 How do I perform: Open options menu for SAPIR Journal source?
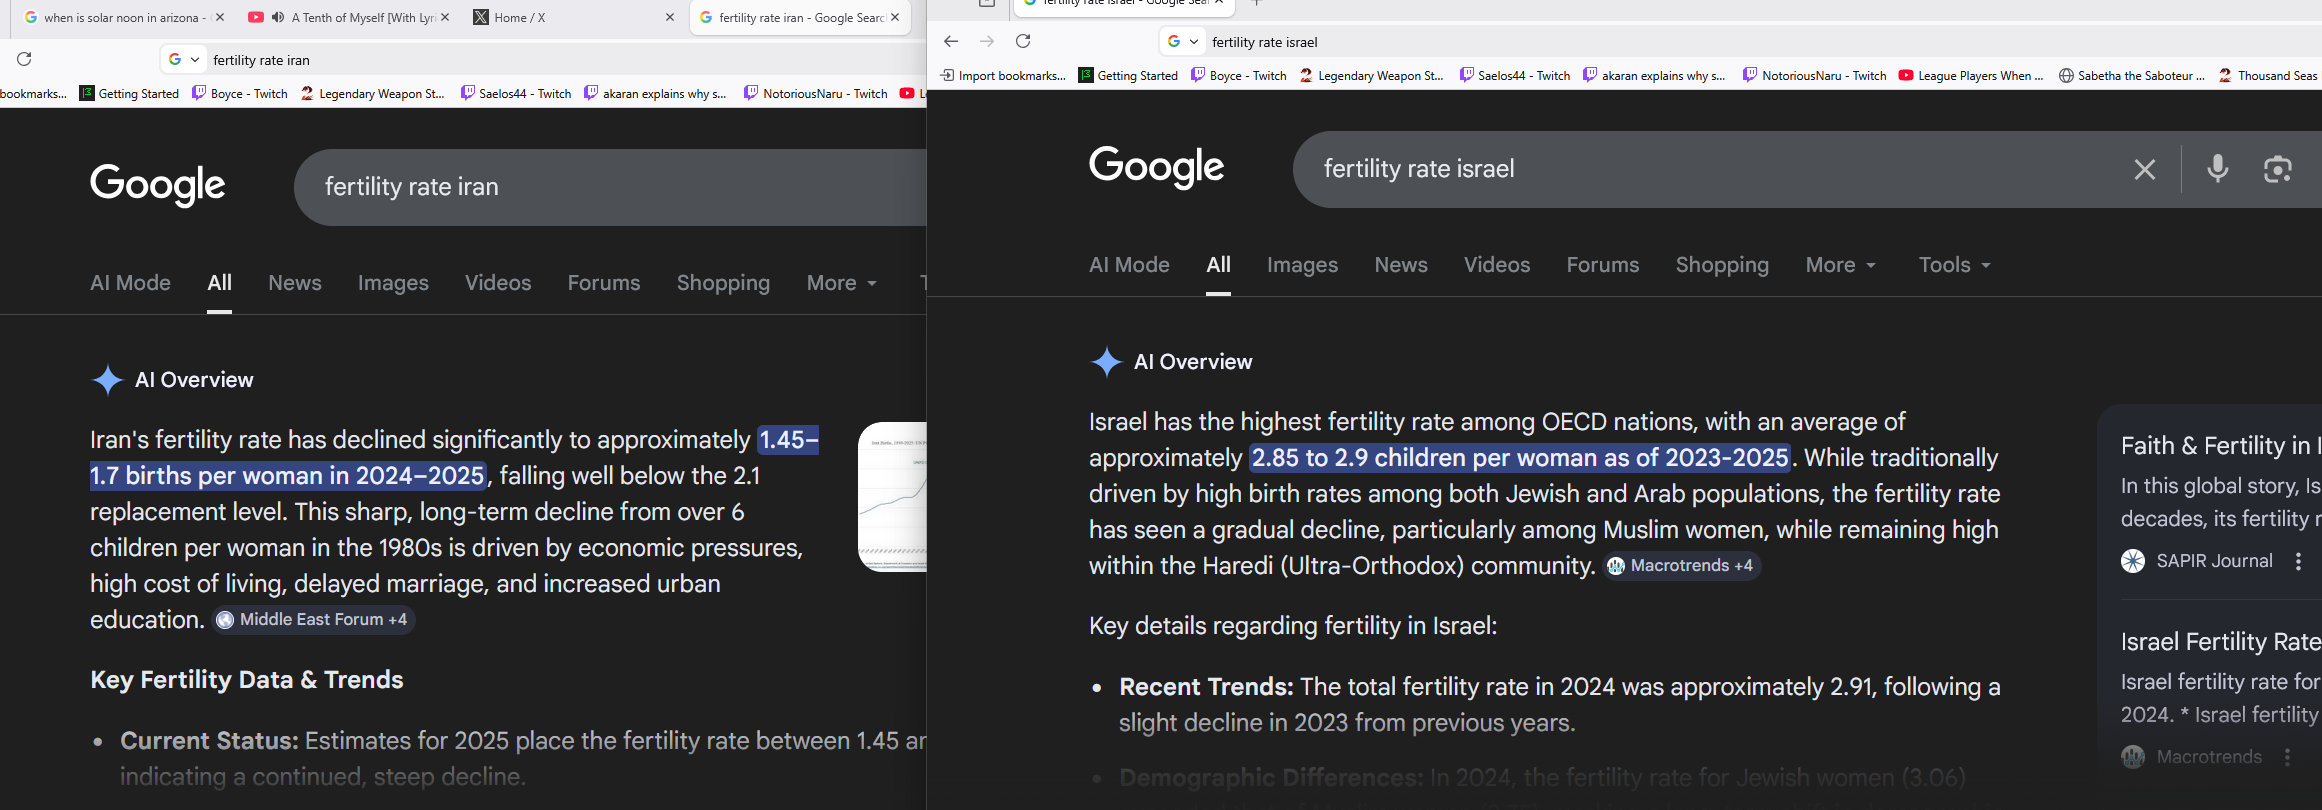tap(2298, 561)
